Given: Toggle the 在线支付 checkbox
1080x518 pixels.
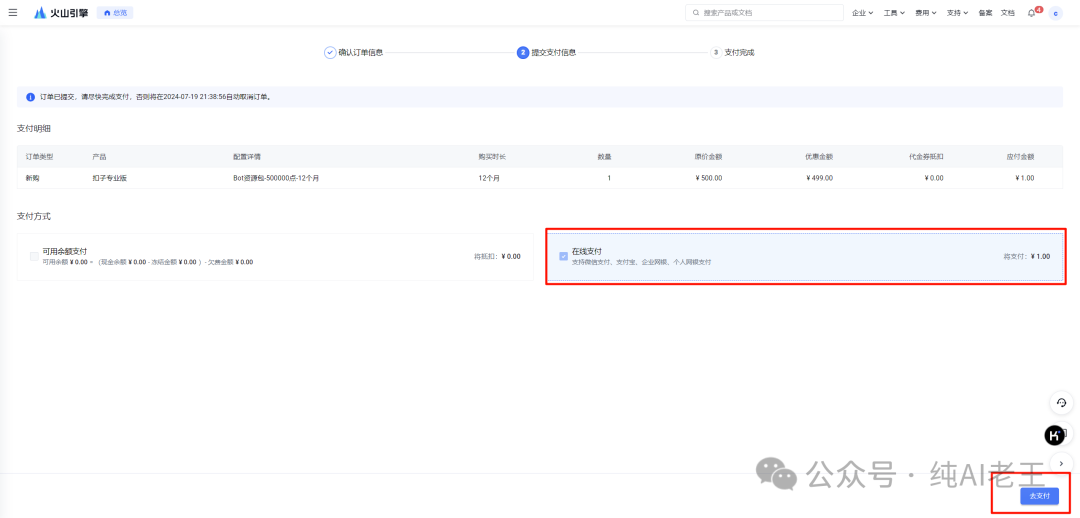Looking at the screenshot, I should click(x=563, y=256).
